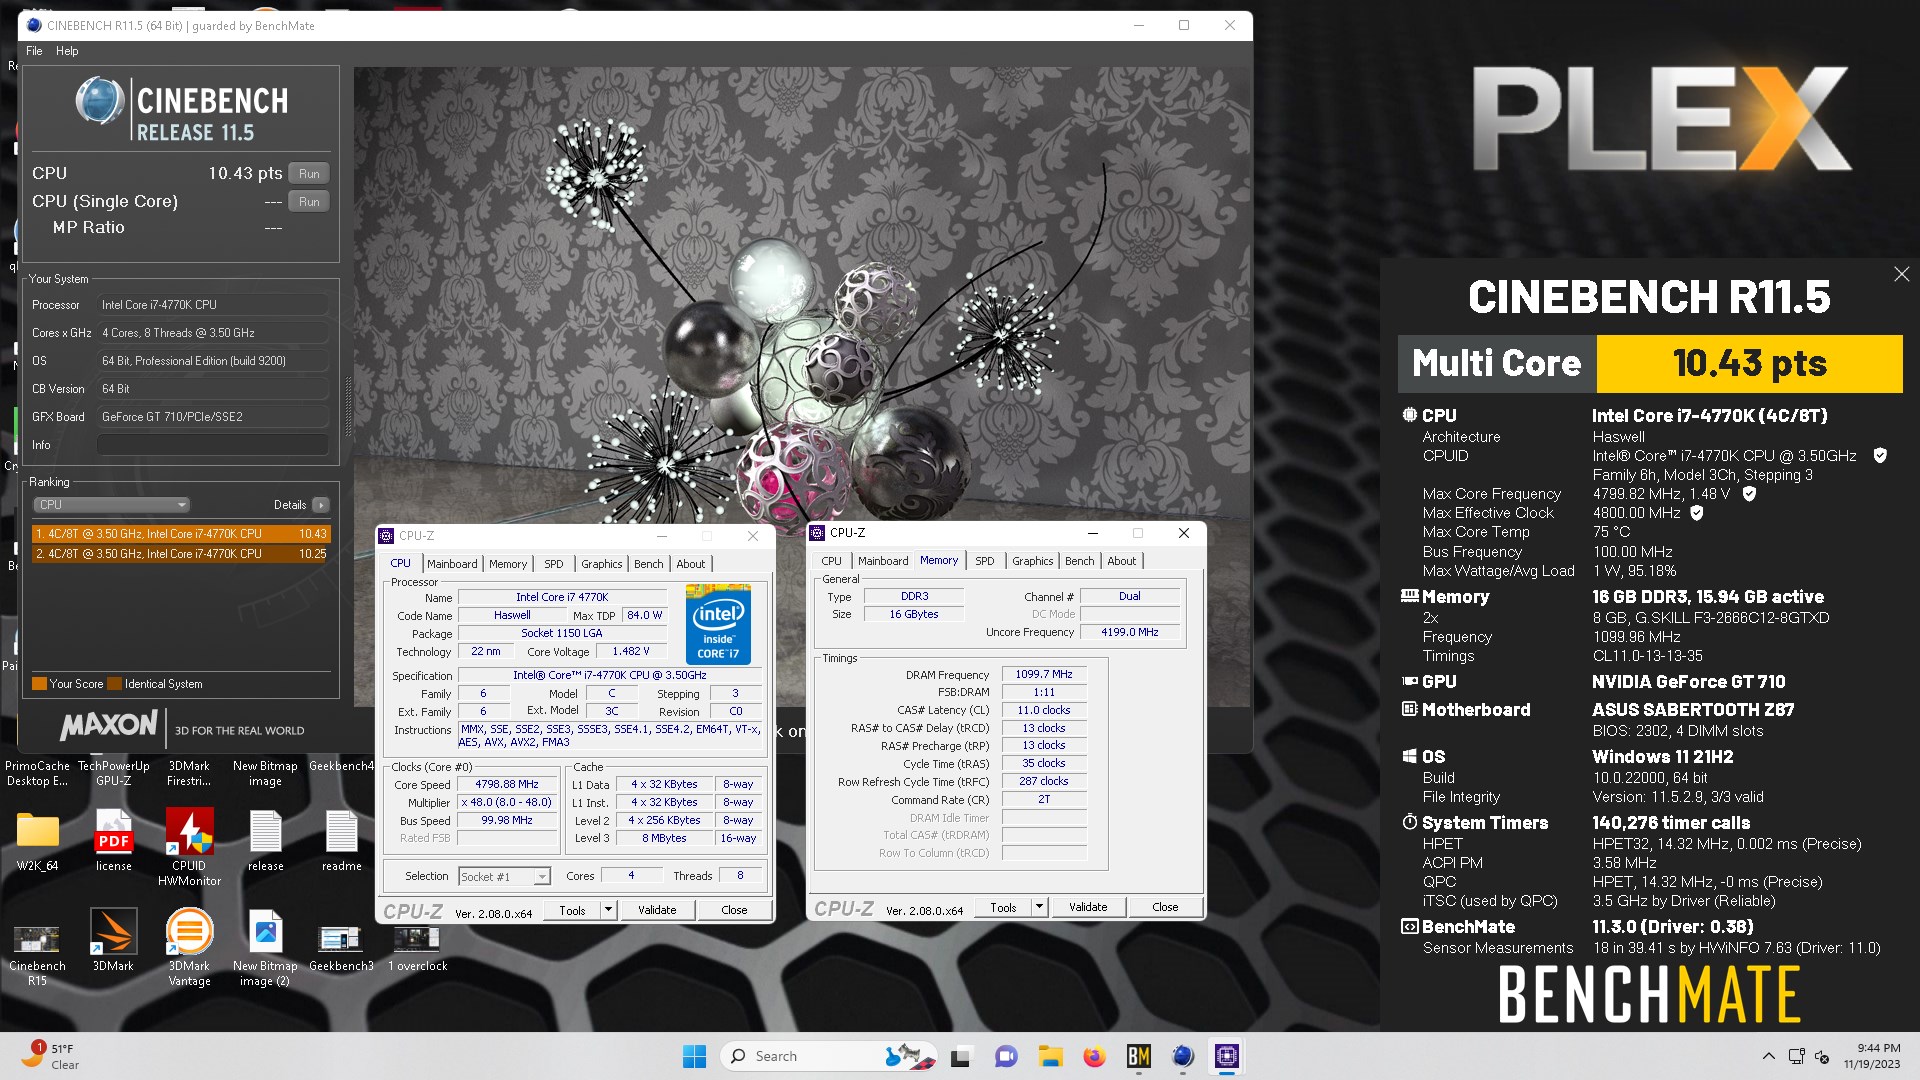This screenshot has width=1920, height=1080.
Task: Open New Bitmap image (2) file
Action: coord(265,947)
